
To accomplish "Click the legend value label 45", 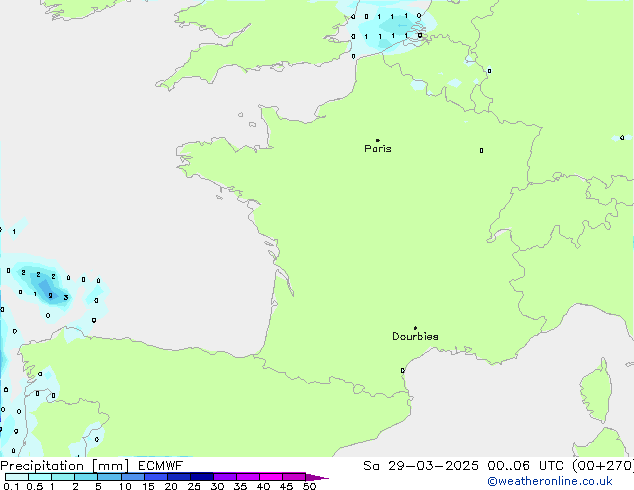I will pos(286,486).
